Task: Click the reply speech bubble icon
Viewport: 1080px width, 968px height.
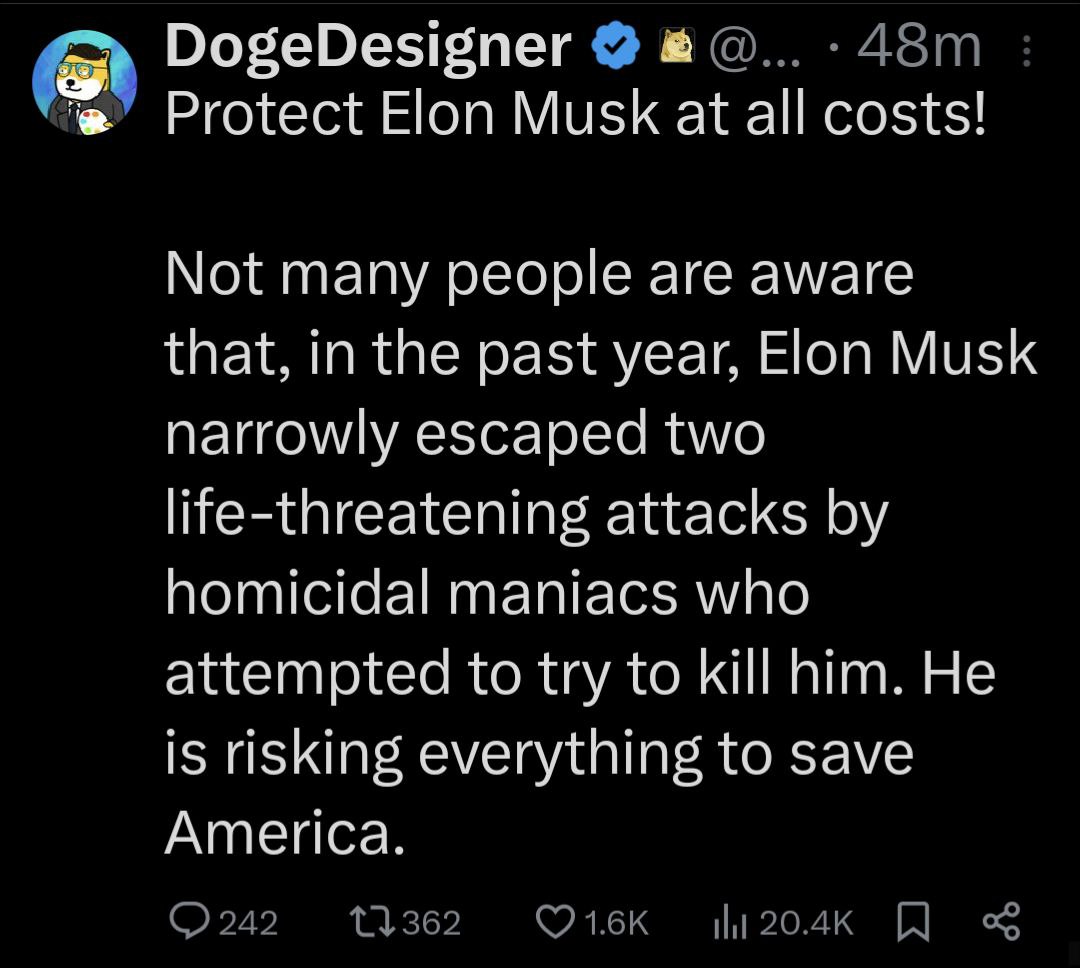Action: 187,921
